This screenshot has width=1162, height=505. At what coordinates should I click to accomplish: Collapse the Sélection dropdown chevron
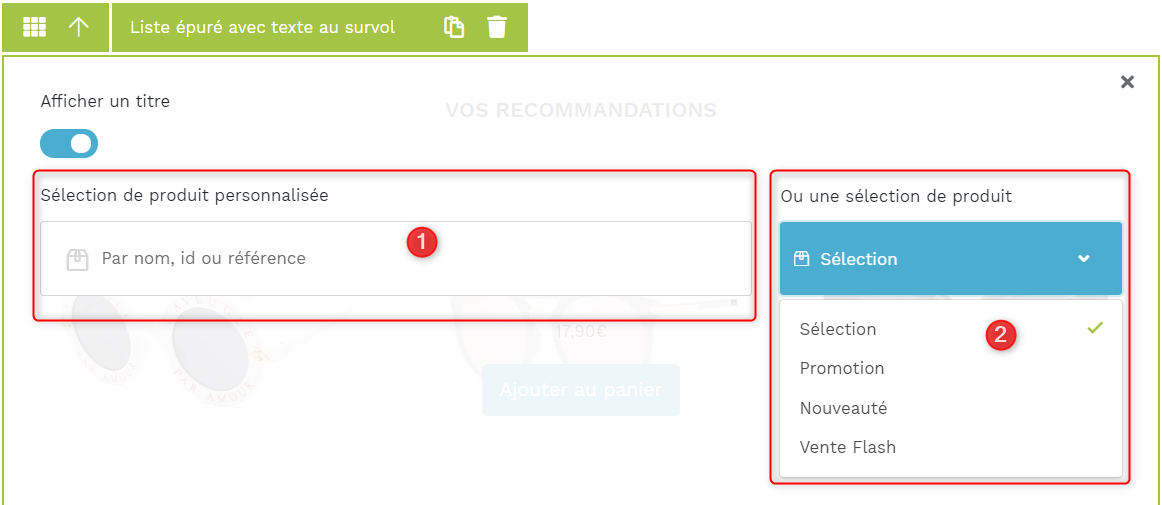pos(1083,259)
